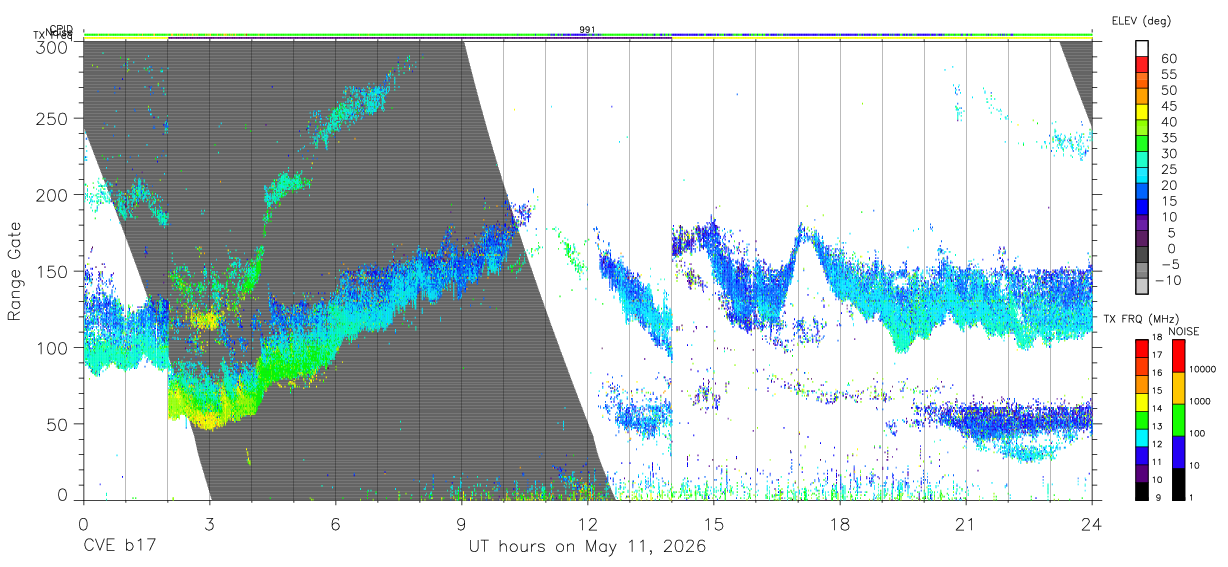This screenshot has width=1228, height=567.
Task: Click the white top segment of ELEV colorbar
Action: tap(1143, 48)
